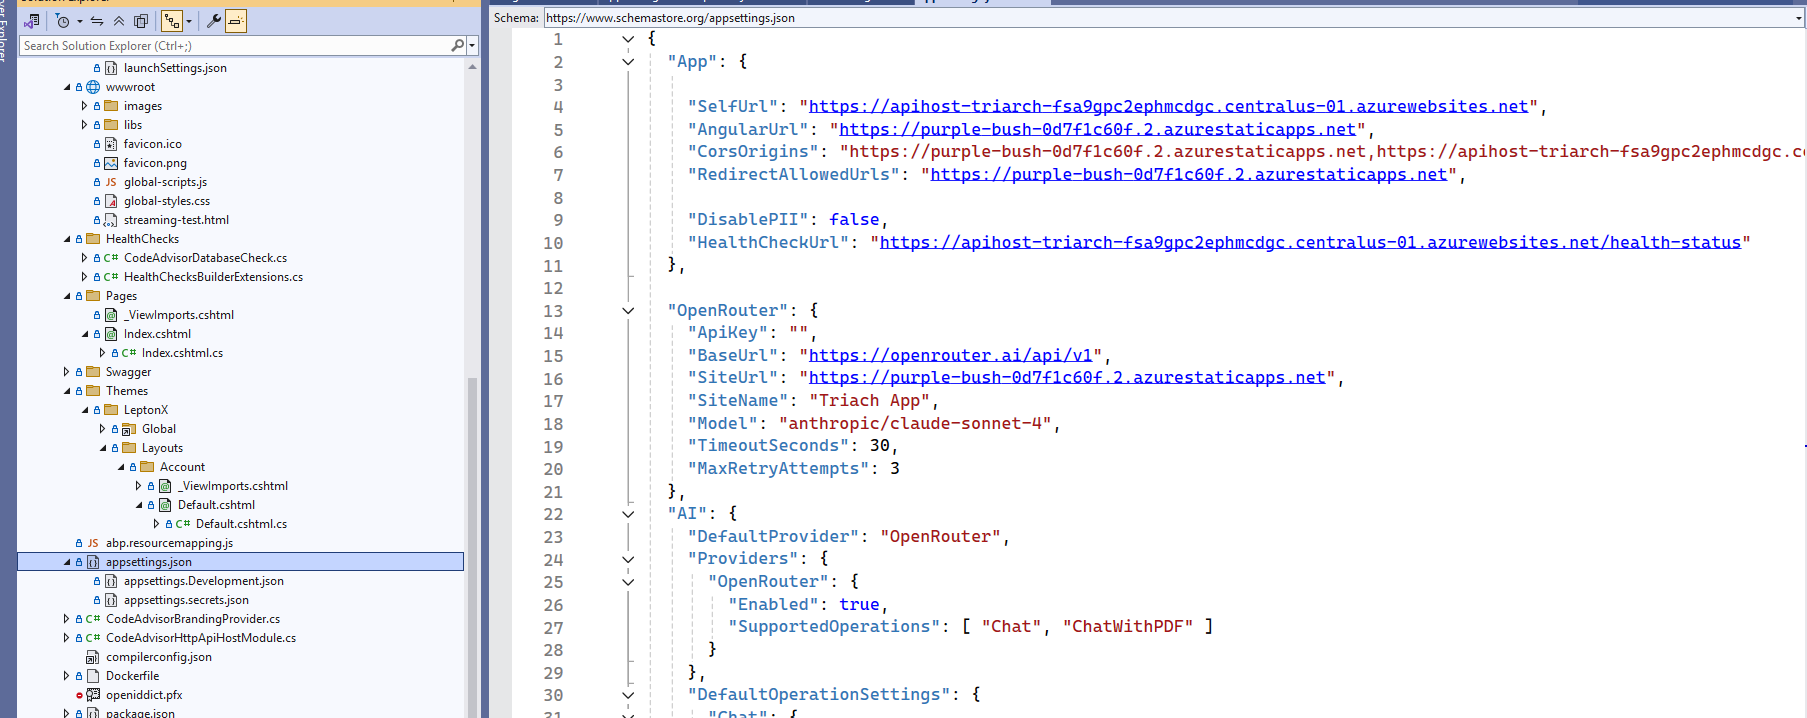Expand the Swagger folder node
The image size is (1807, 718).
(66, 372)
